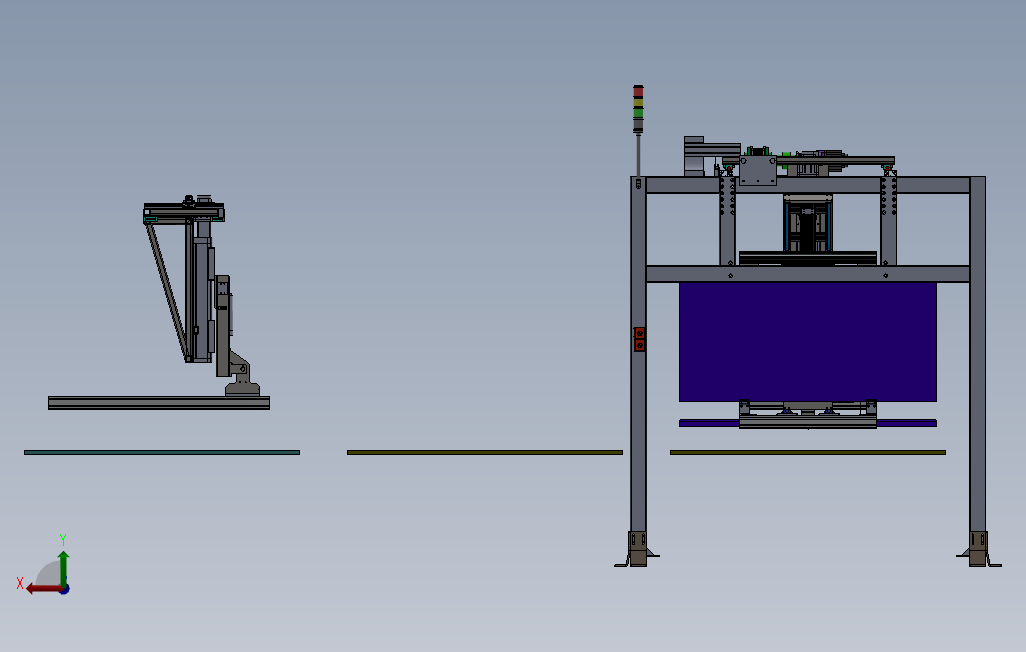Pick the signal tower's thin support pole
This screenshot has width=1026, height=652.
tap(639, 155)
